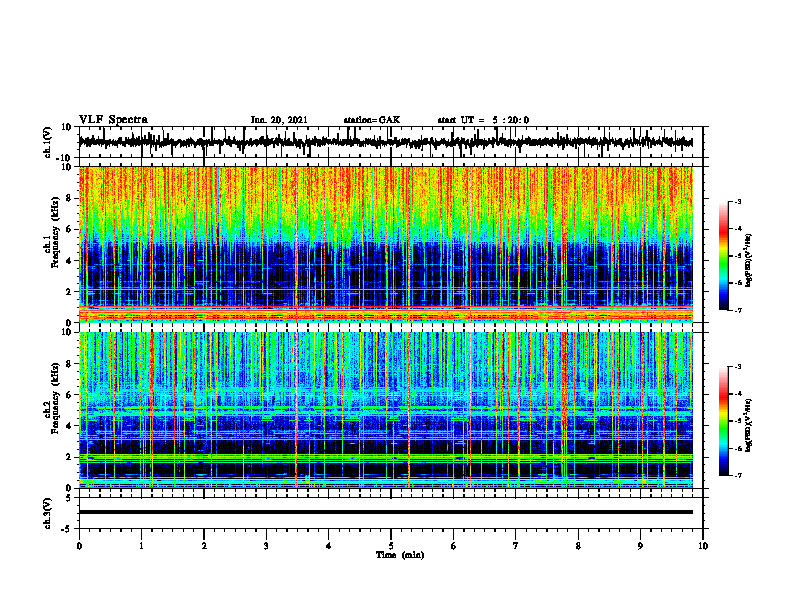The height and width of the screenshot is (612, 792).
Task: Click the "Jan. 20, 2021" date label
Action: point(279,120)
